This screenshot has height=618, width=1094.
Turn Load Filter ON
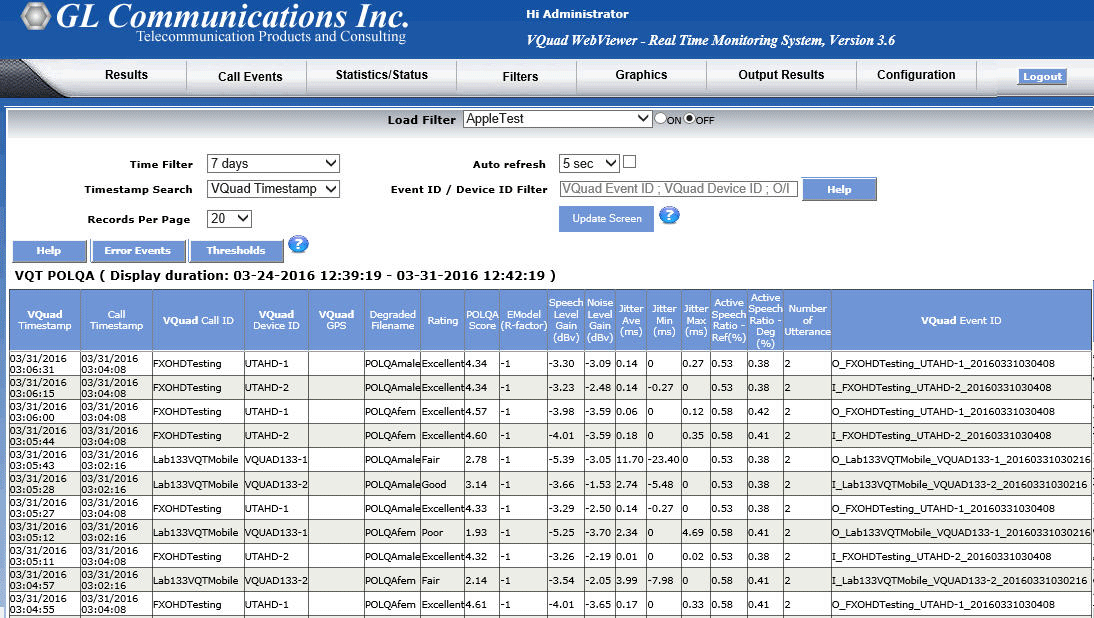tap(660, 119)
